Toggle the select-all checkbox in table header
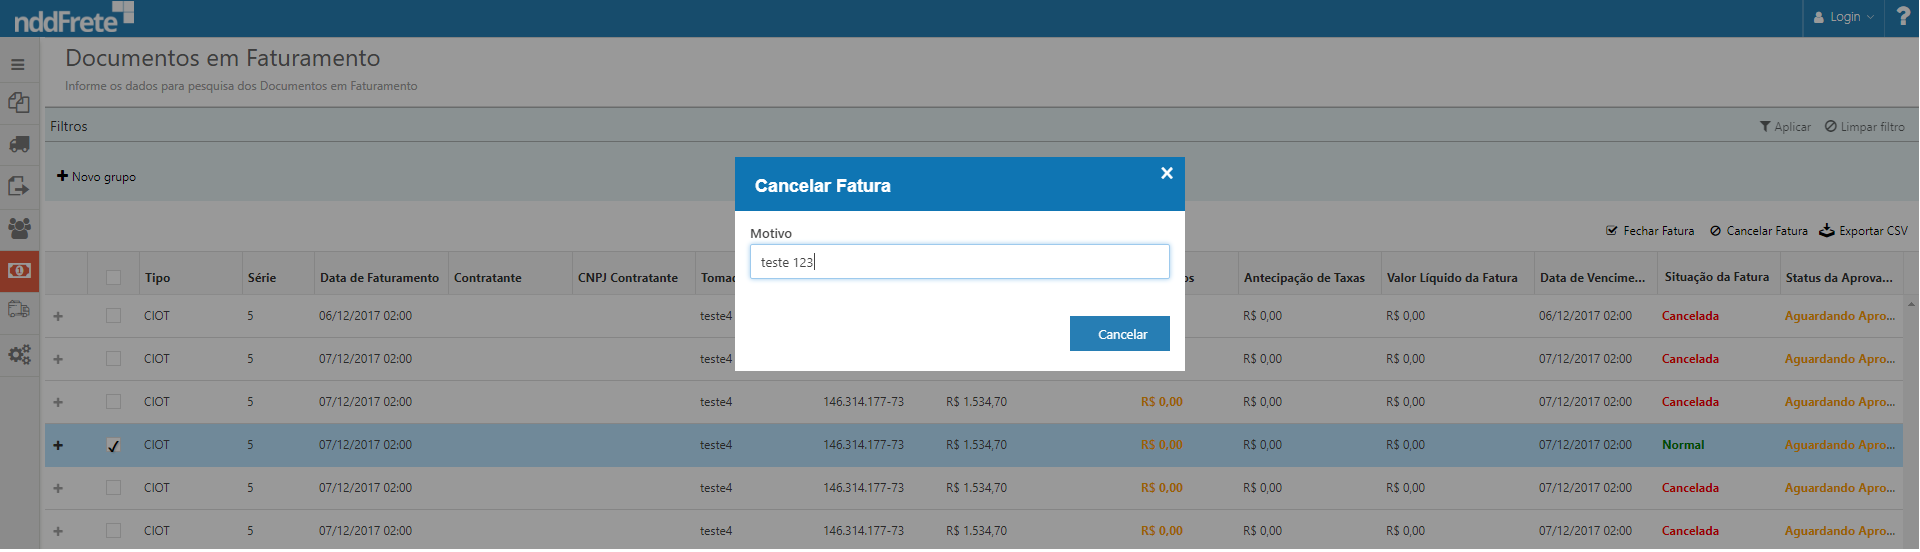Viewport: 1920px width, 552px height. click(113, 278)
